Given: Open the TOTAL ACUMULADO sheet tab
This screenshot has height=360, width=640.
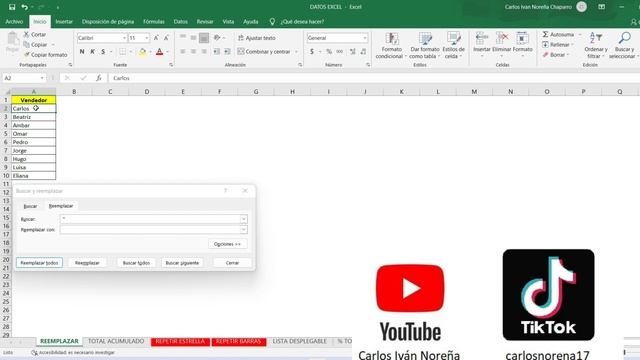Looking at the screenshot, I should point(116,341).
